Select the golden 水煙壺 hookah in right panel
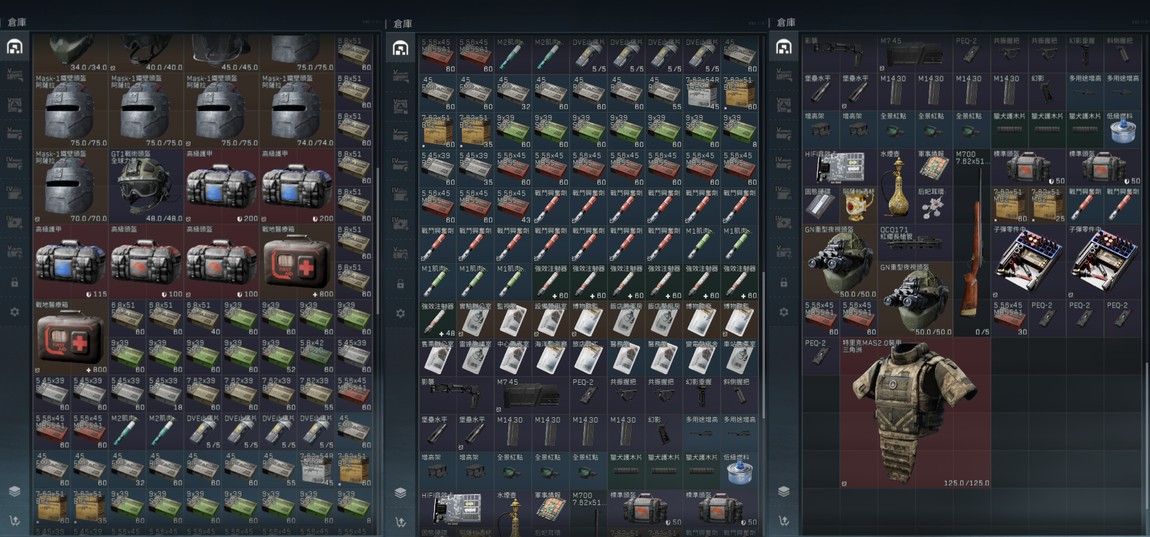The width and height of the screenshot is (1150, 537). pyautogui.click(x=896, y=186)
